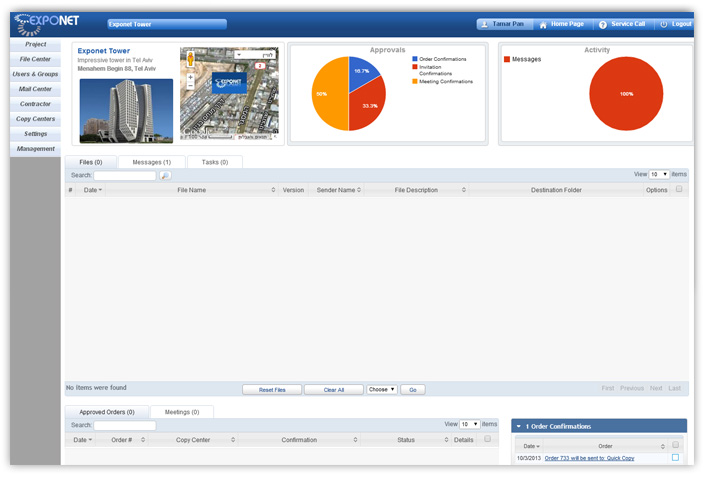Open the Choose dropdown below files table
The image size is (707, 477).
coord(382,389)
